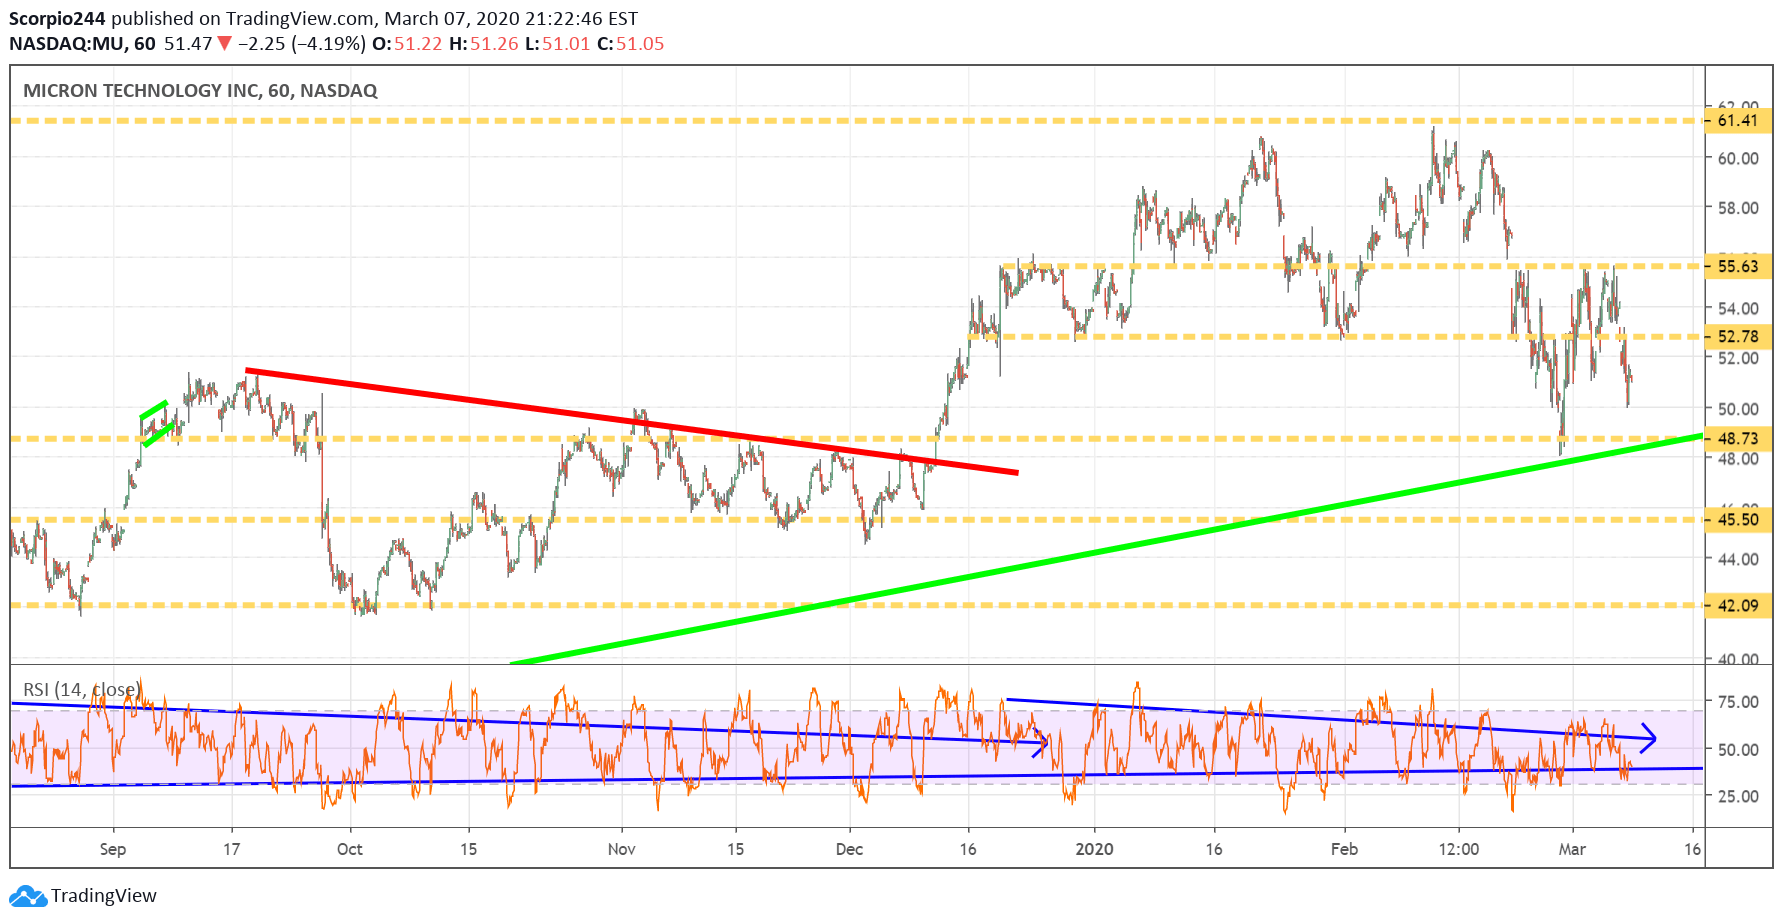This screenshot has width=1783, height=923.
Task: Click the RSI 75.00 axis value
Action: [1738, 702]
